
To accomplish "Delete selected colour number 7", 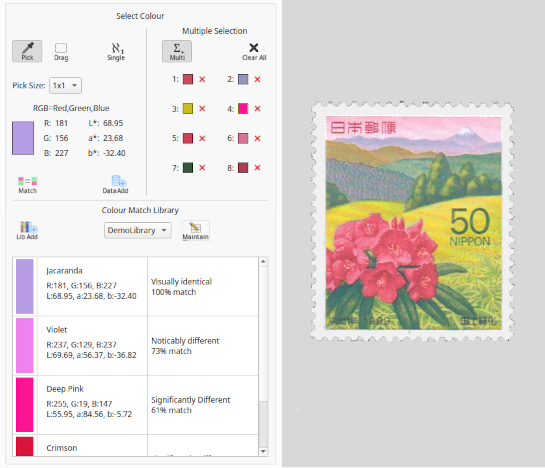I will point(202,168).
